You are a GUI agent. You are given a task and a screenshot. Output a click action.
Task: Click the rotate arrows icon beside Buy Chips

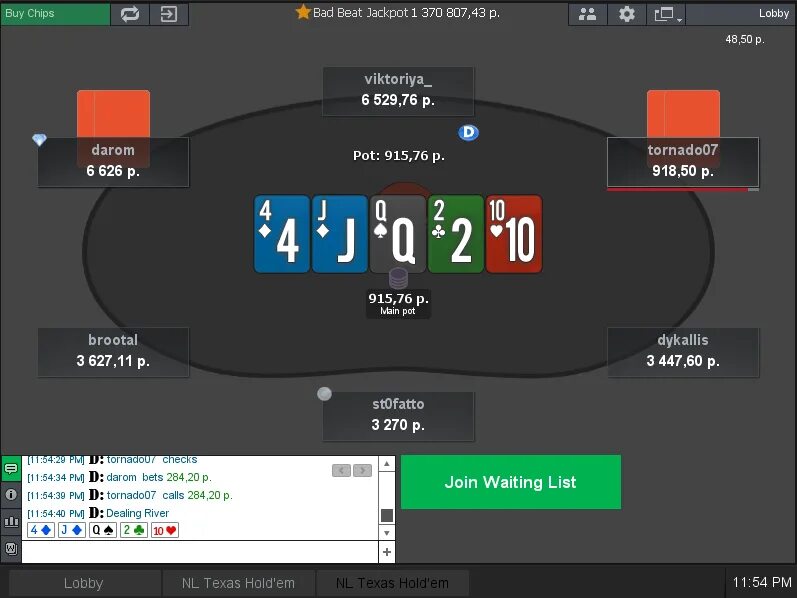[130, 14]
